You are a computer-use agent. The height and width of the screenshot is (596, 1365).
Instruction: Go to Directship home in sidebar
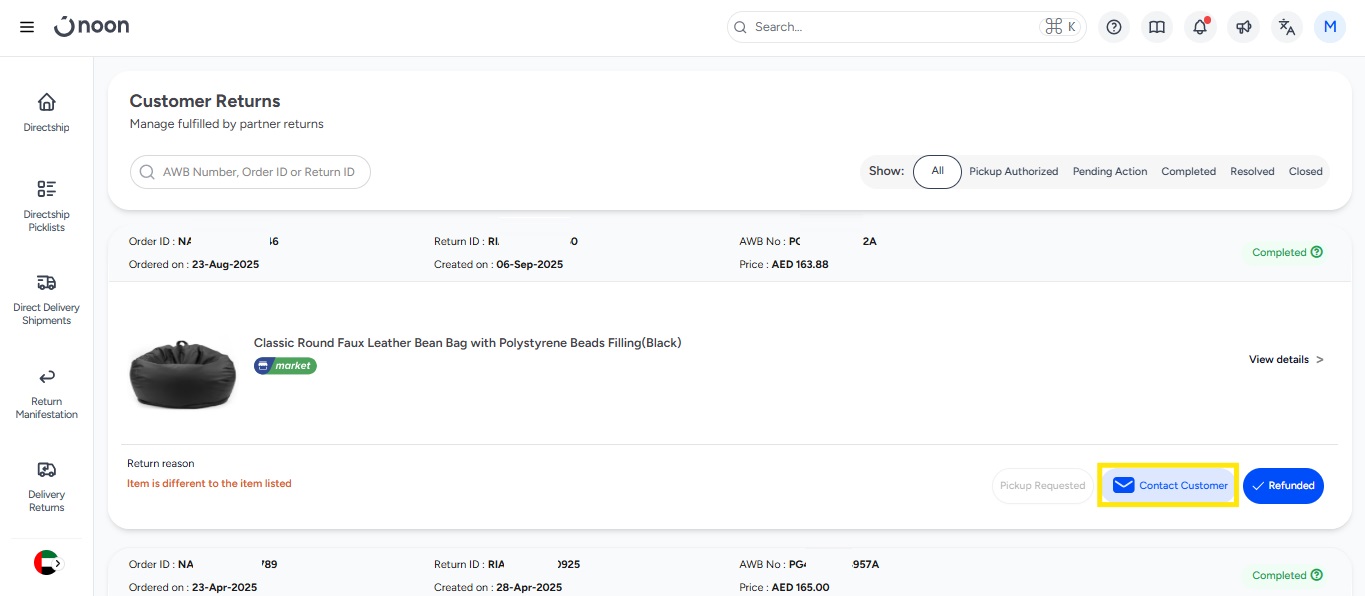(x=46, y=112)
